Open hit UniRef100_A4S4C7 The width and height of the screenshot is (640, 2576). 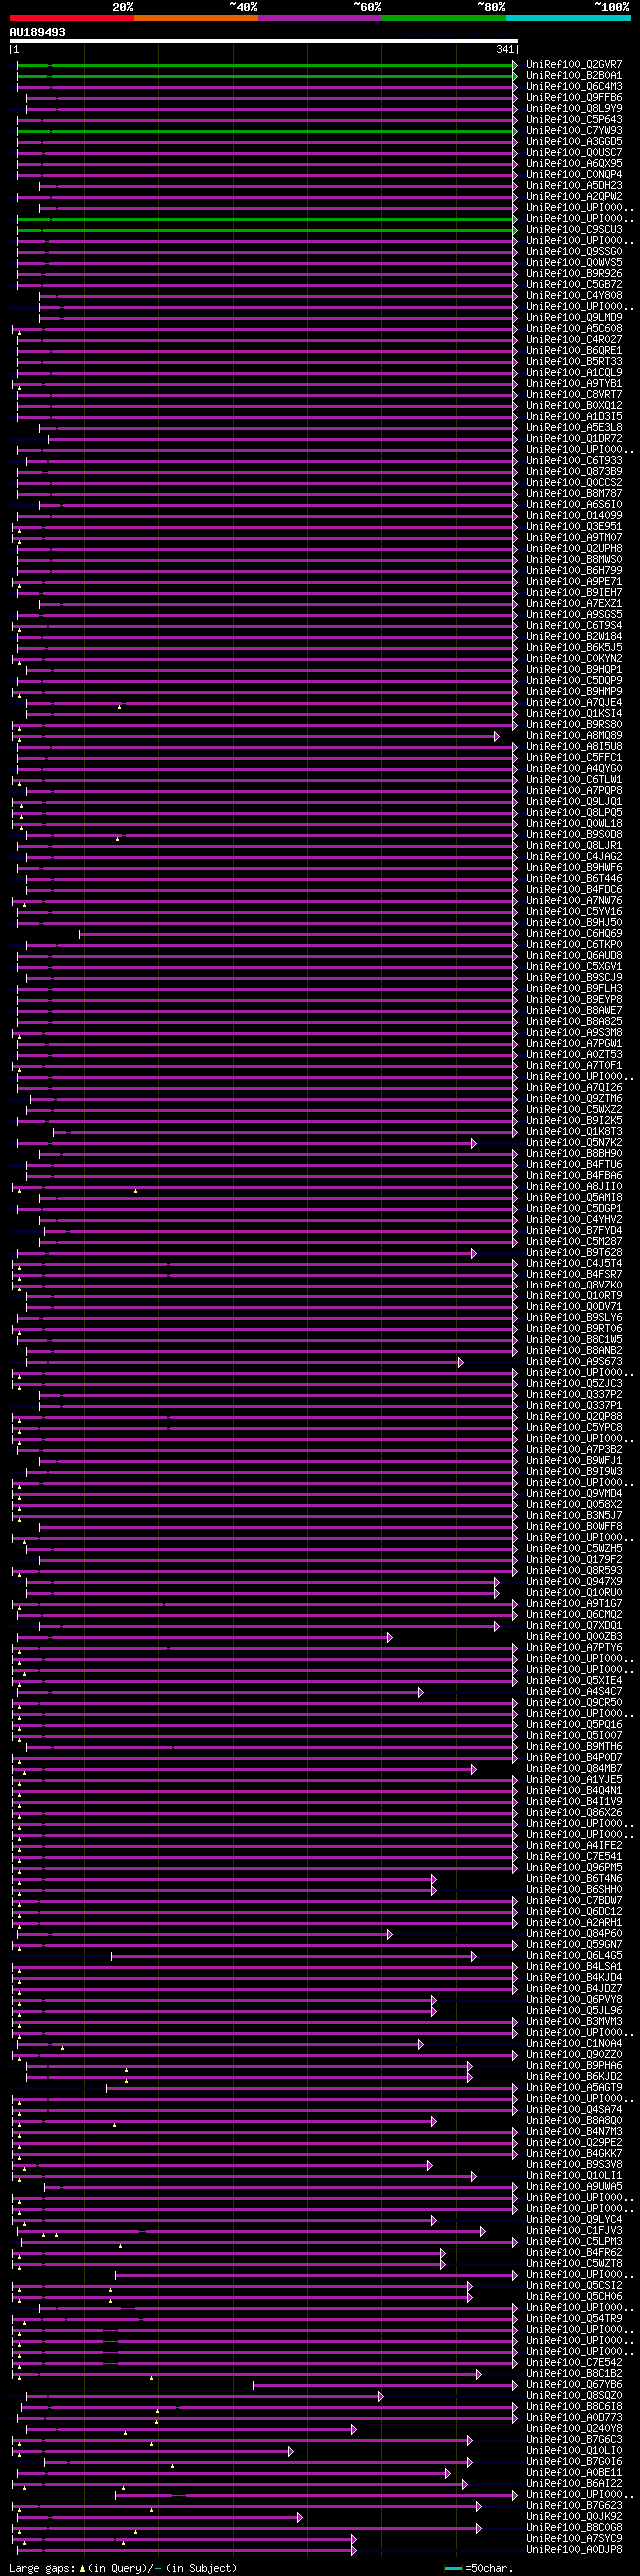tap(574, 1693)
